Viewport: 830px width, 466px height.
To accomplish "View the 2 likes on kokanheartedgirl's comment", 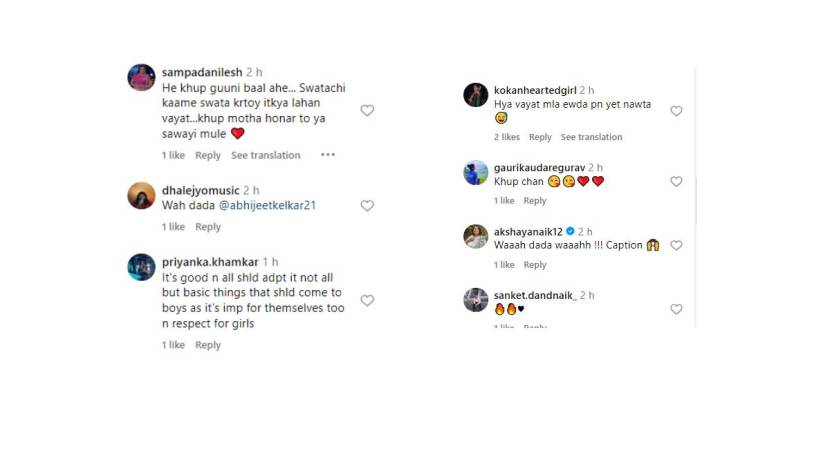I will pos(507,137).
